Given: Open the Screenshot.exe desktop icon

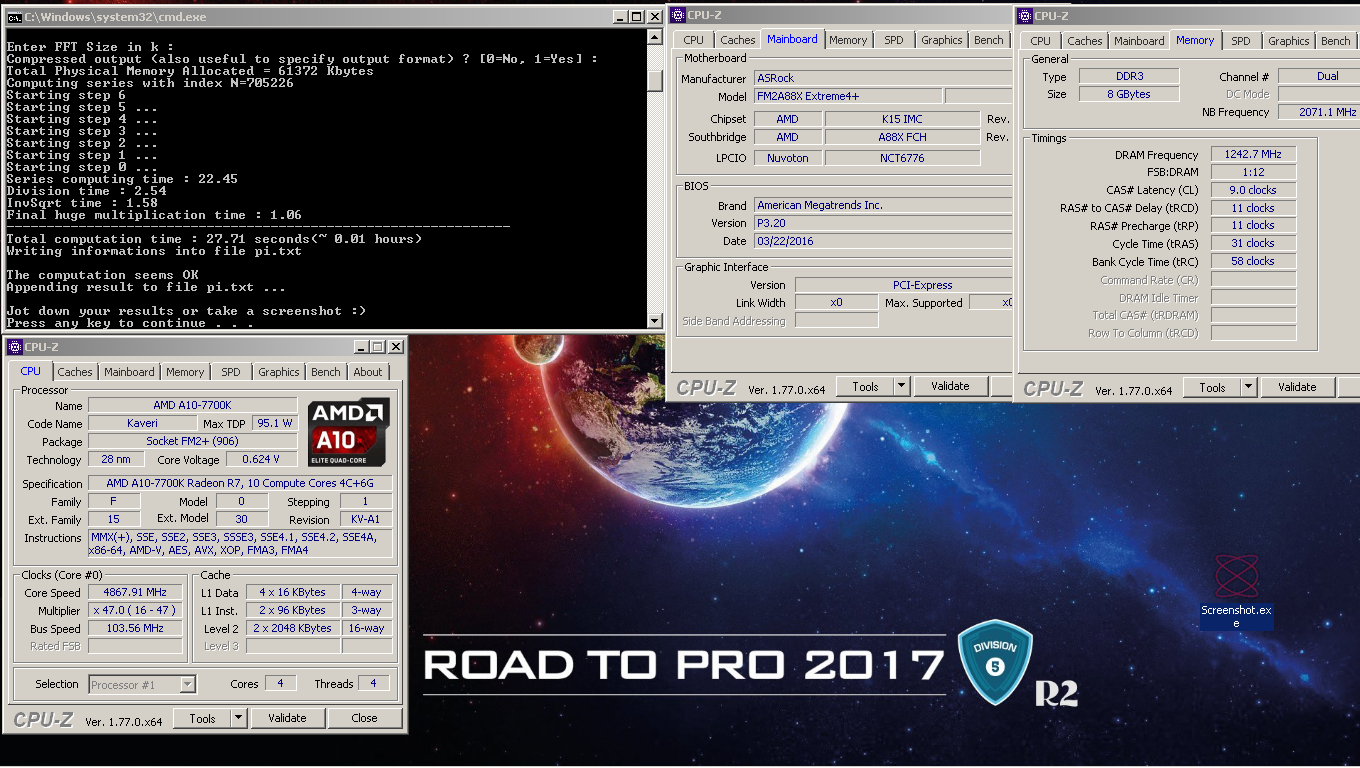Looking at the screenshot, I should click(1236, 590).
